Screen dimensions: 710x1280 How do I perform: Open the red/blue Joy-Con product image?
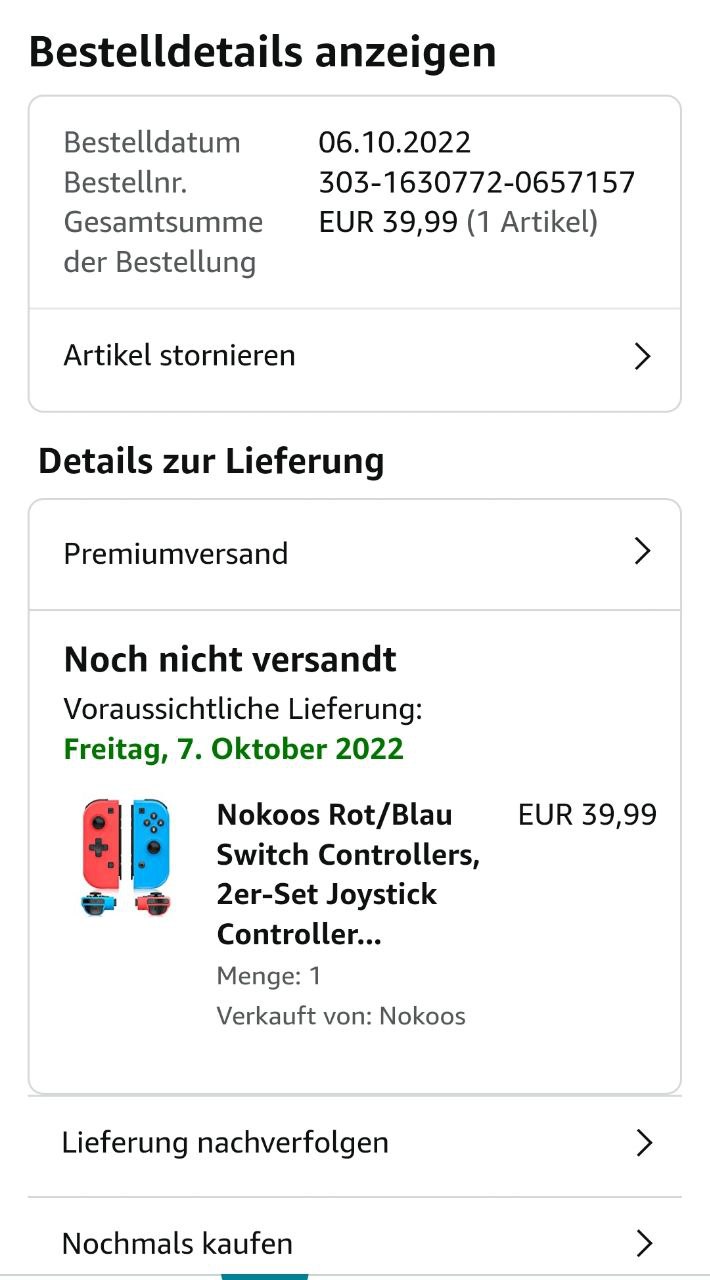coord(126,857)
